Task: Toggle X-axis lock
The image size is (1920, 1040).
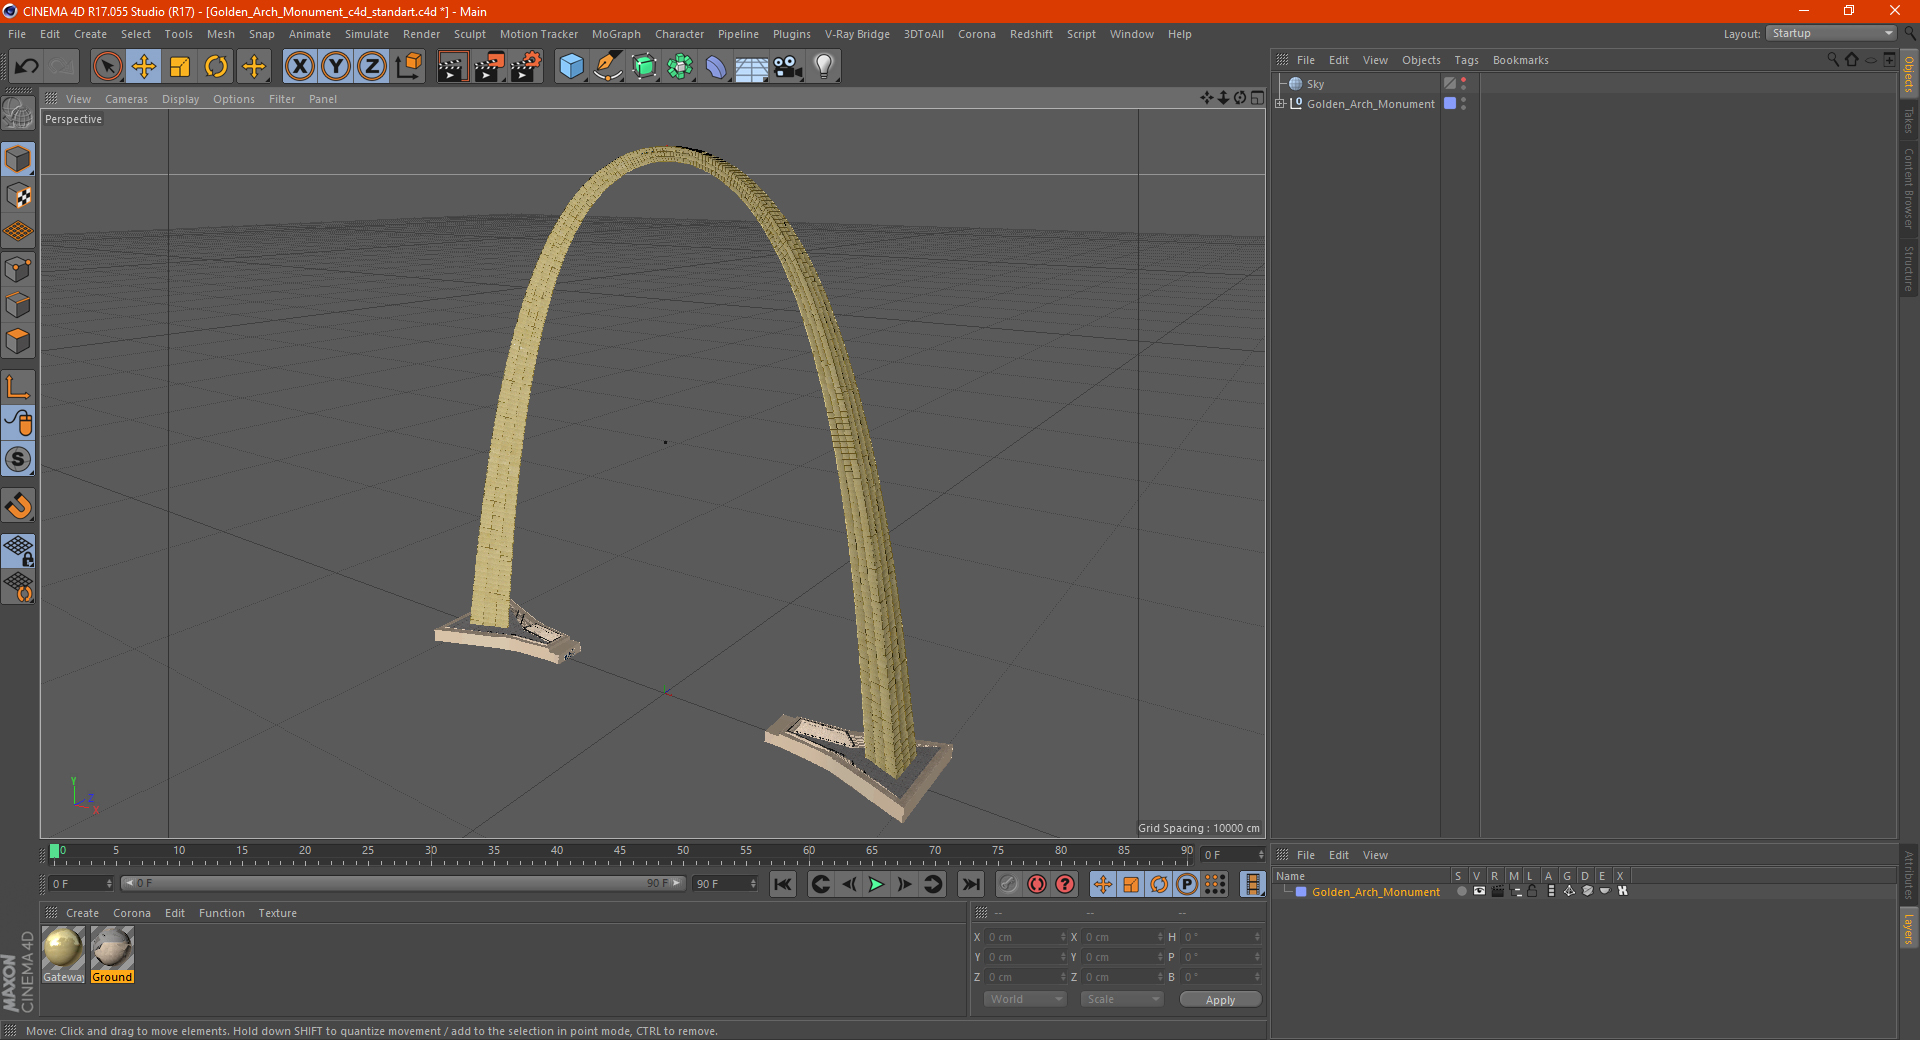Action: tap(299, 67)
